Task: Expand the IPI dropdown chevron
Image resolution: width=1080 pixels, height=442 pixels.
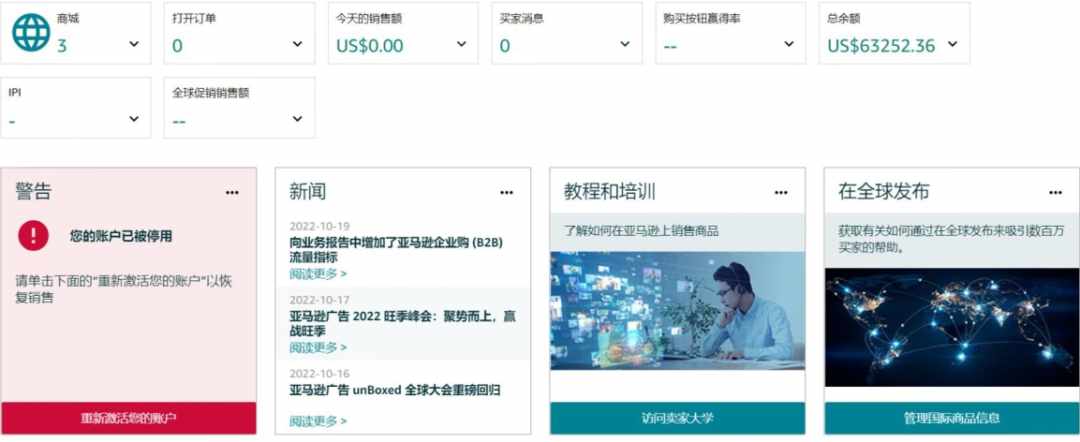Action: 134,119
